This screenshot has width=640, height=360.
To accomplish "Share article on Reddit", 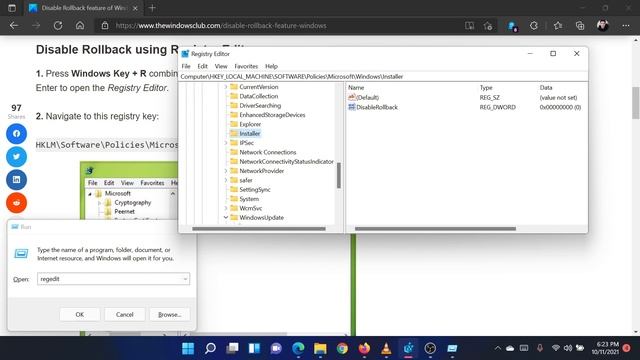I will coord(16,202).
